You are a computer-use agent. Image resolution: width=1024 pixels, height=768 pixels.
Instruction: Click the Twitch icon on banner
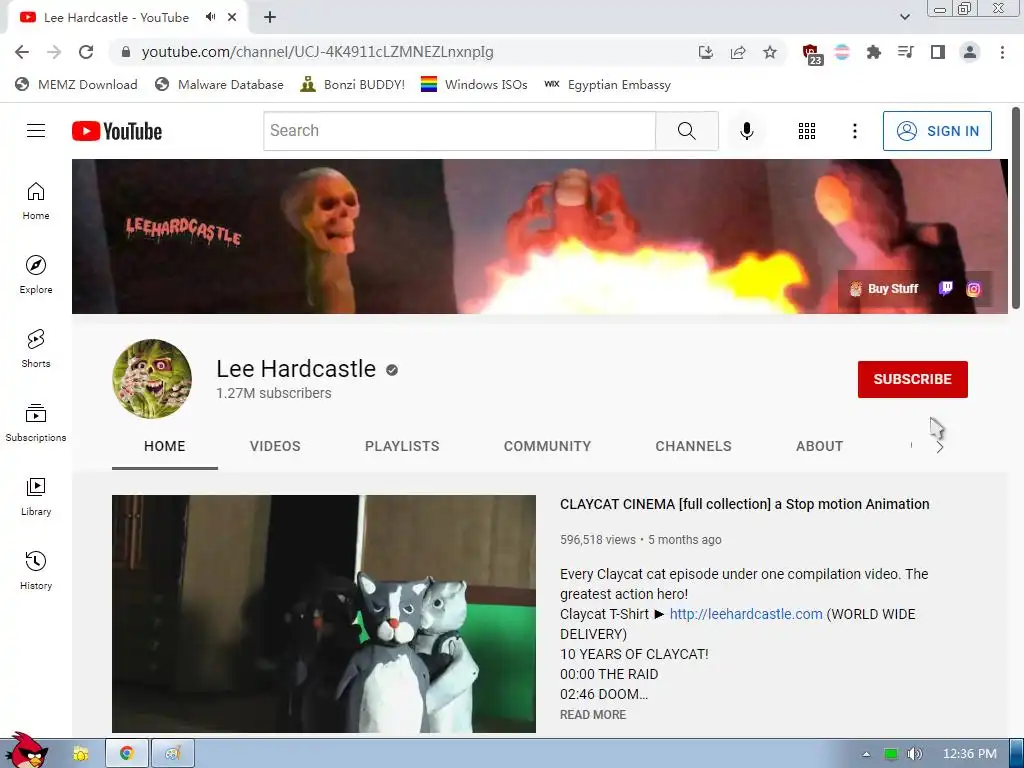click(x=945, y=289)
